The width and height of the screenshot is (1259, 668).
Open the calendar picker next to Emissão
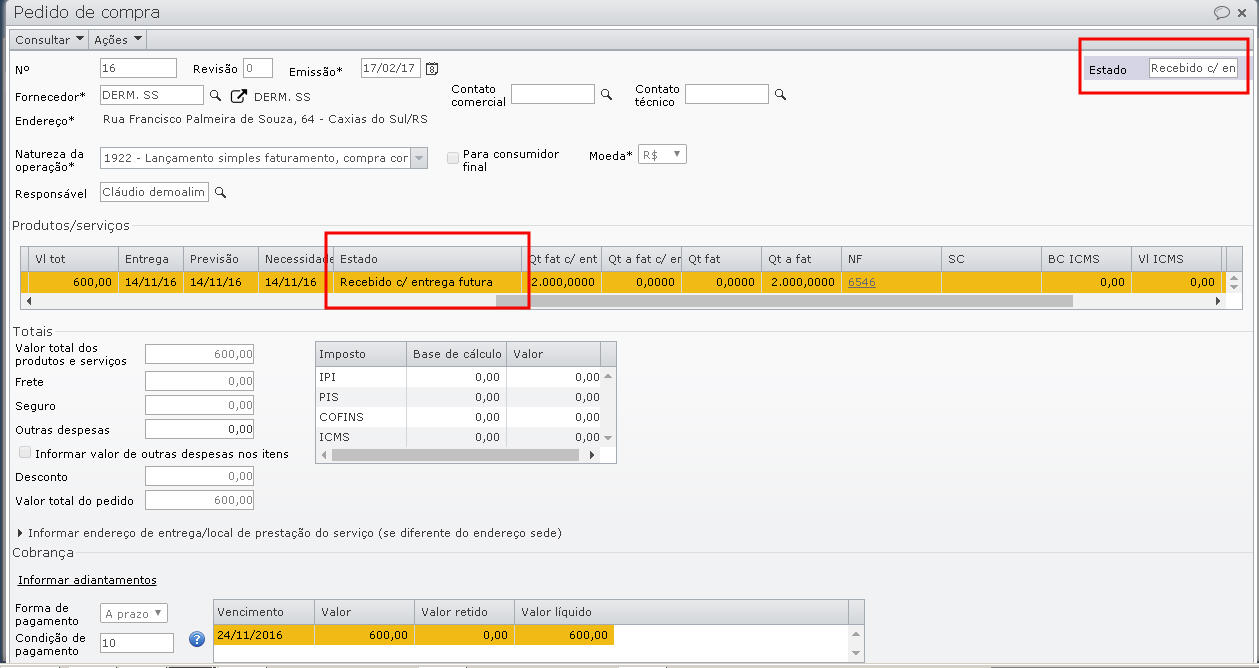[x=432, y=69]
